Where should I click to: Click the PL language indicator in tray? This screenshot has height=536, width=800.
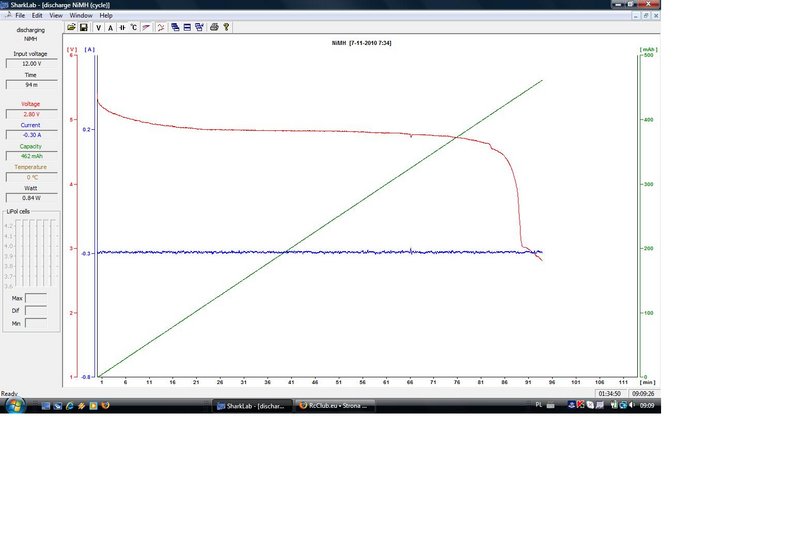tap(539, 405)
